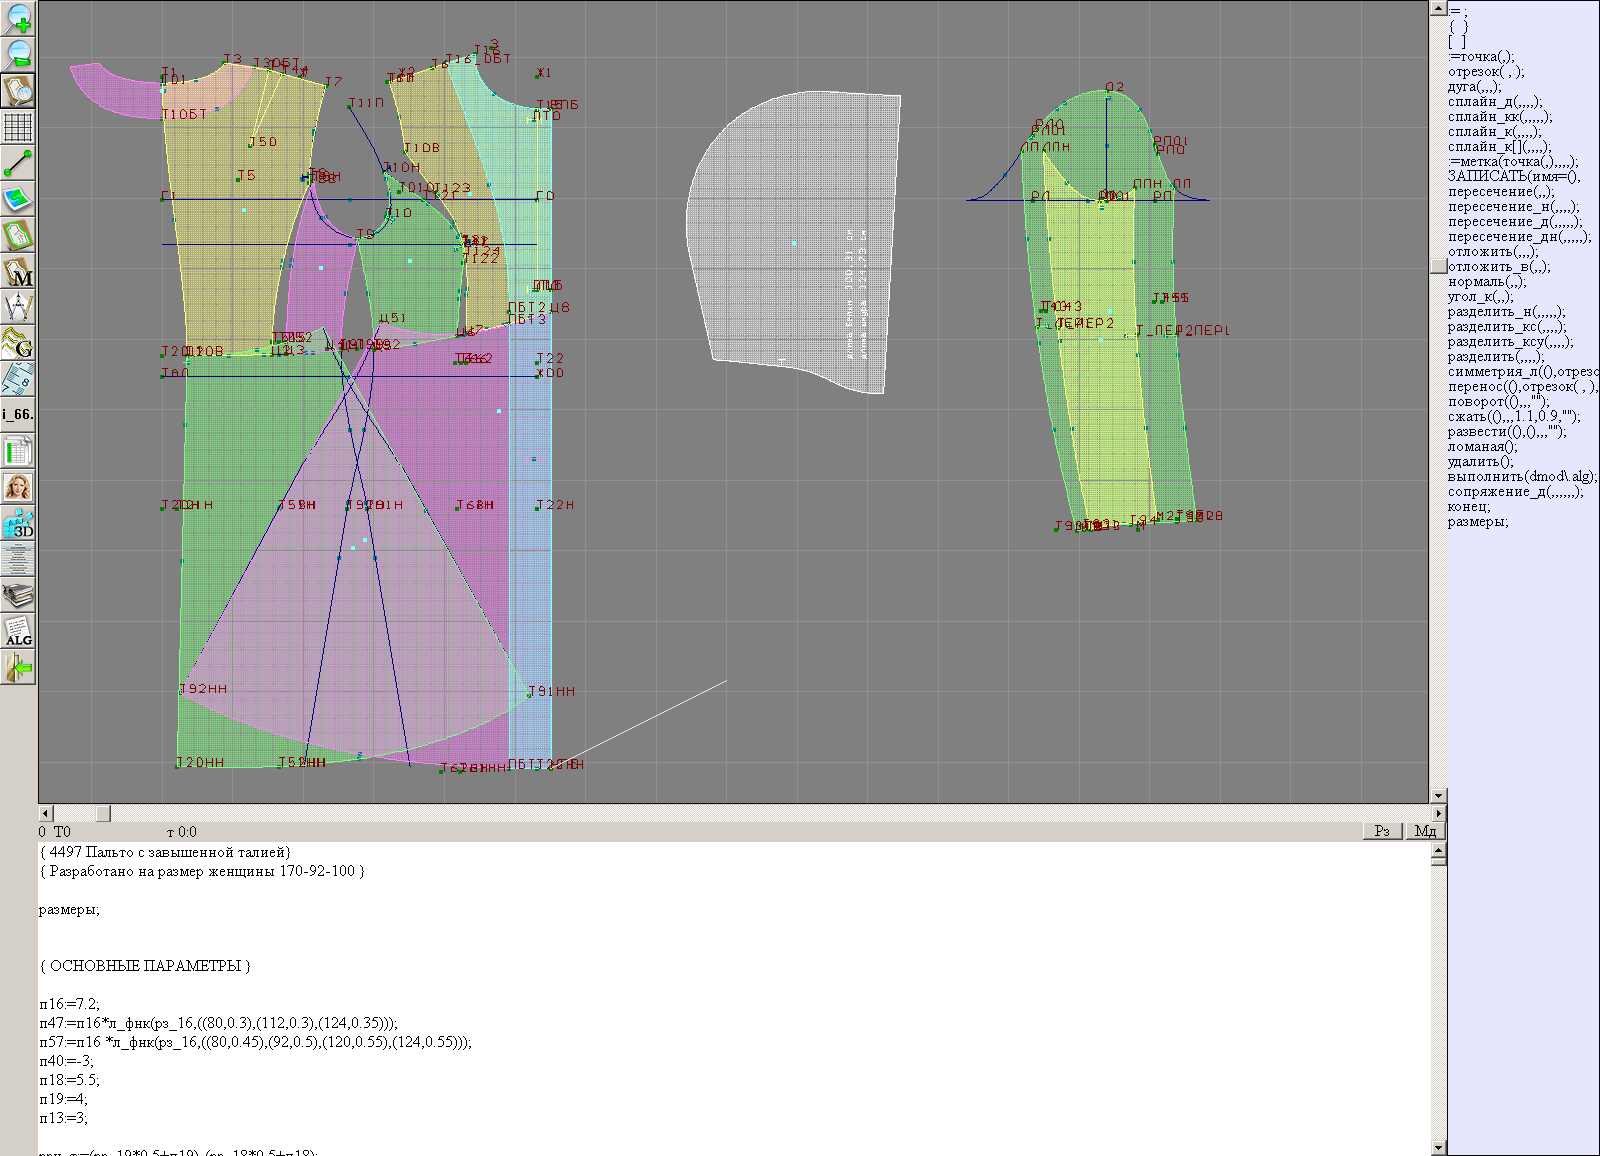The image size is (1600, 1156).
Task: Click the ALG algorithm document icon
Action: tap(18, 632)
